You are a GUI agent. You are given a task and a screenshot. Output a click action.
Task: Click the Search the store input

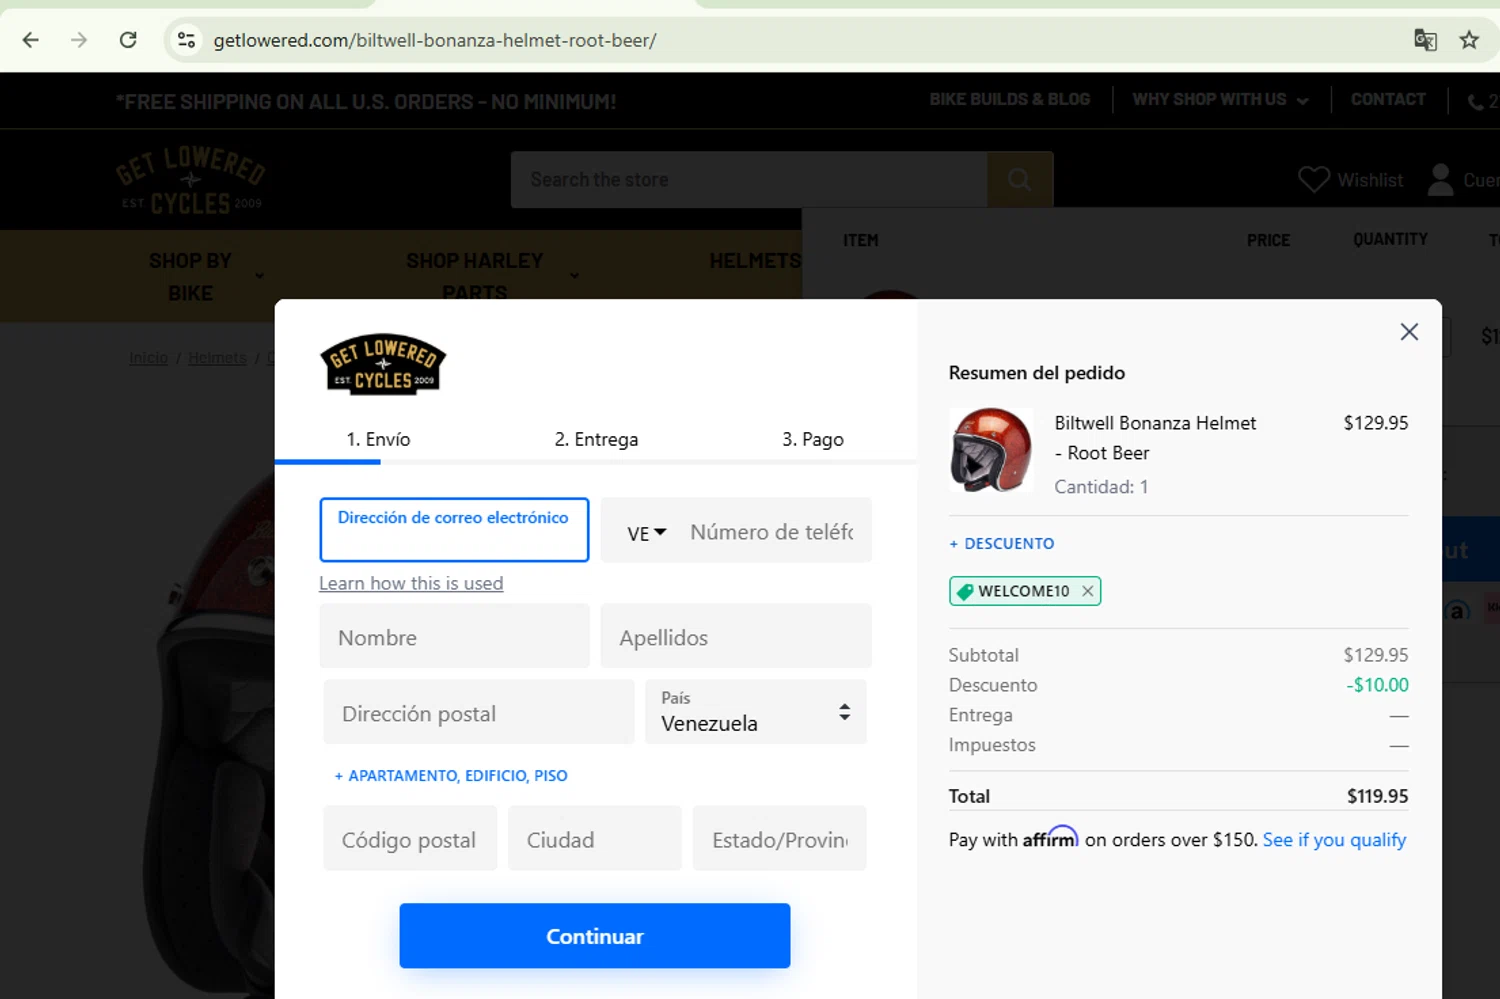coord(749,179)
